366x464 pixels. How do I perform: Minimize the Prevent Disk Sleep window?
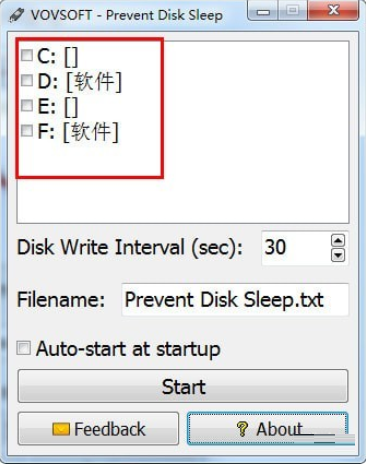[x=263, y=12]
